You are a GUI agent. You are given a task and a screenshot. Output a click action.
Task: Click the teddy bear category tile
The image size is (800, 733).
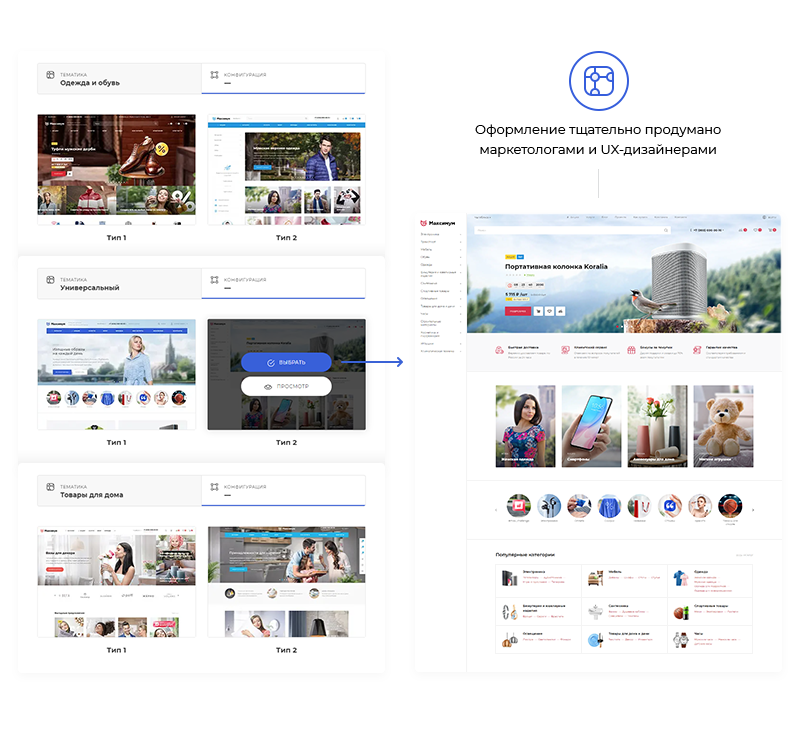(x=724, y=427)
